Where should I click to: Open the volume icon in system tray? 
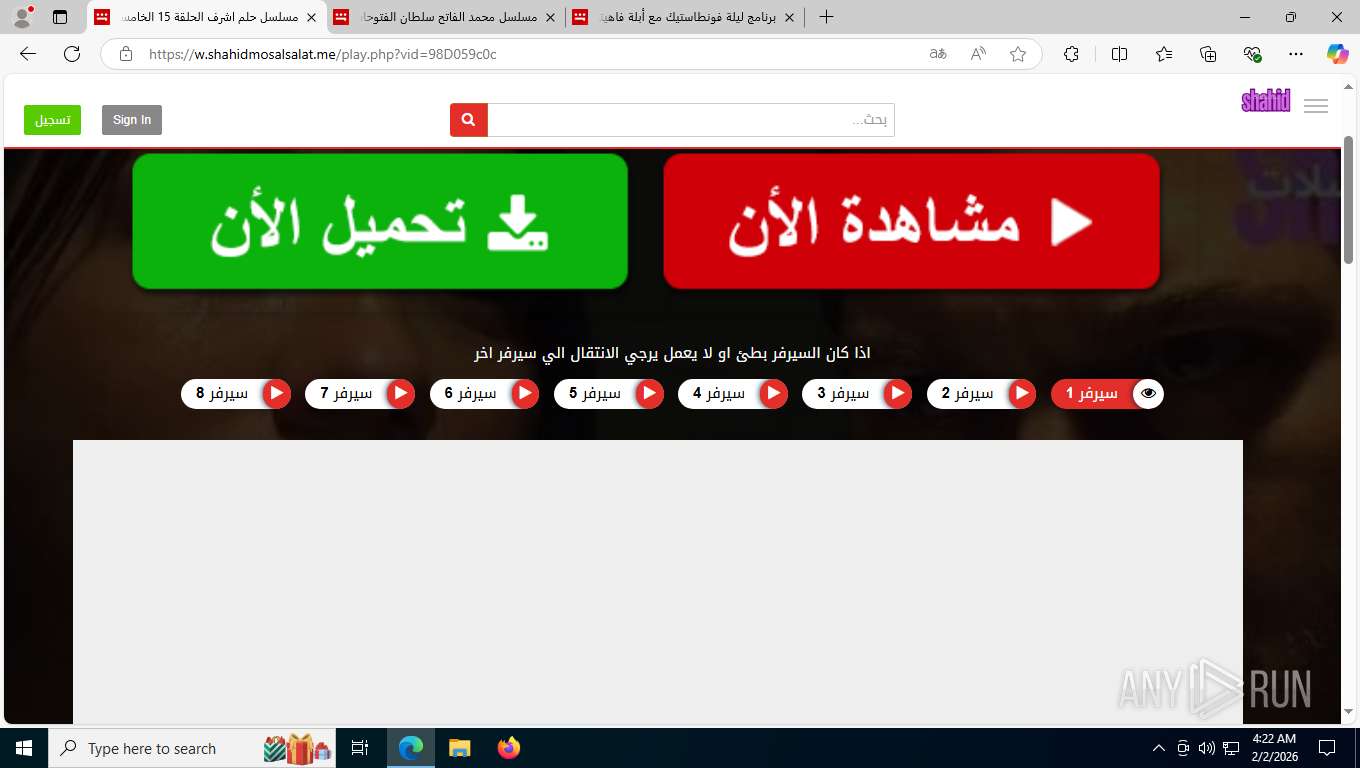pyautogui.click(x=1206, y=748)
